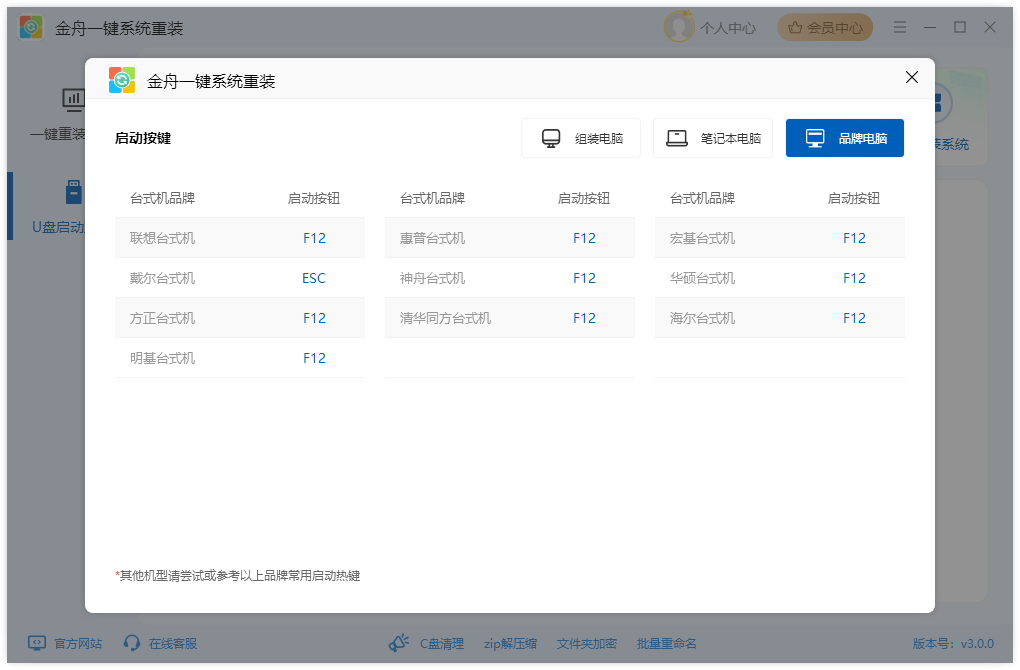Click F12 key for 方正台式机
The width and height of the screenshot is (1020, 670).
314,318
